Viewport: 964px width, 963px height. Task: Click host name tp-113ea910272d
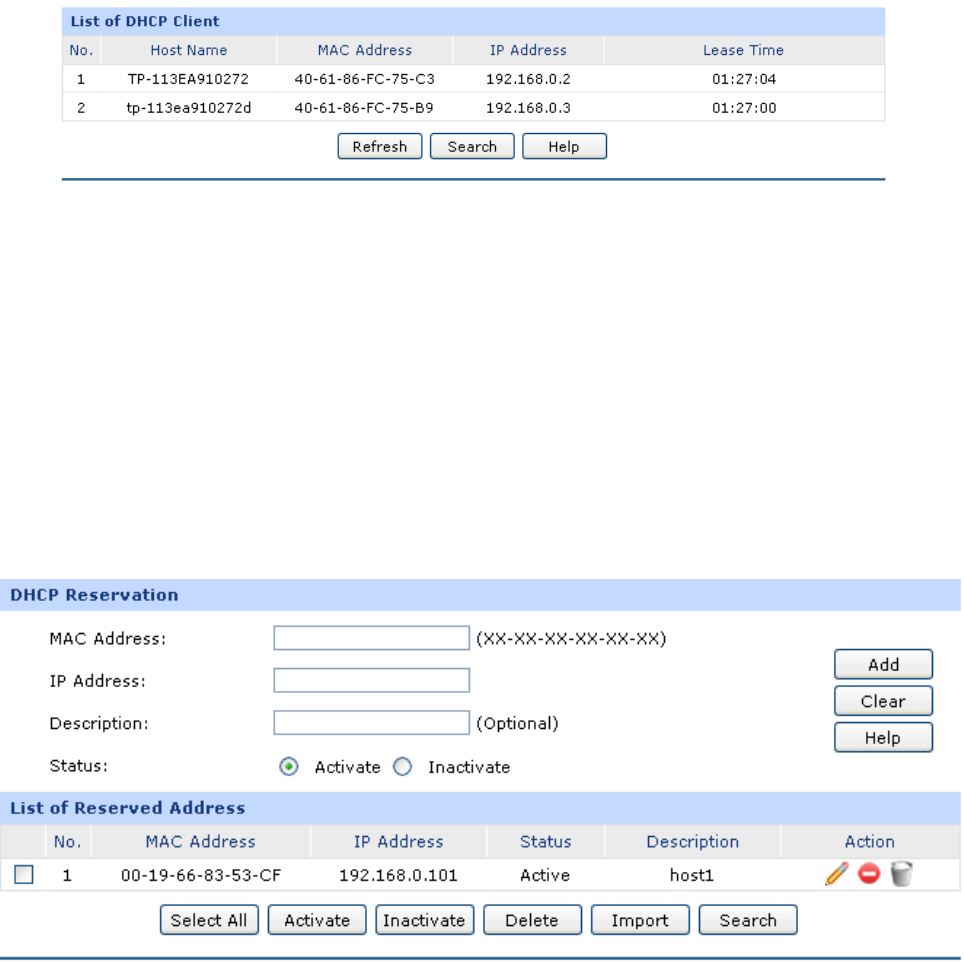click(x=189, y=108)
